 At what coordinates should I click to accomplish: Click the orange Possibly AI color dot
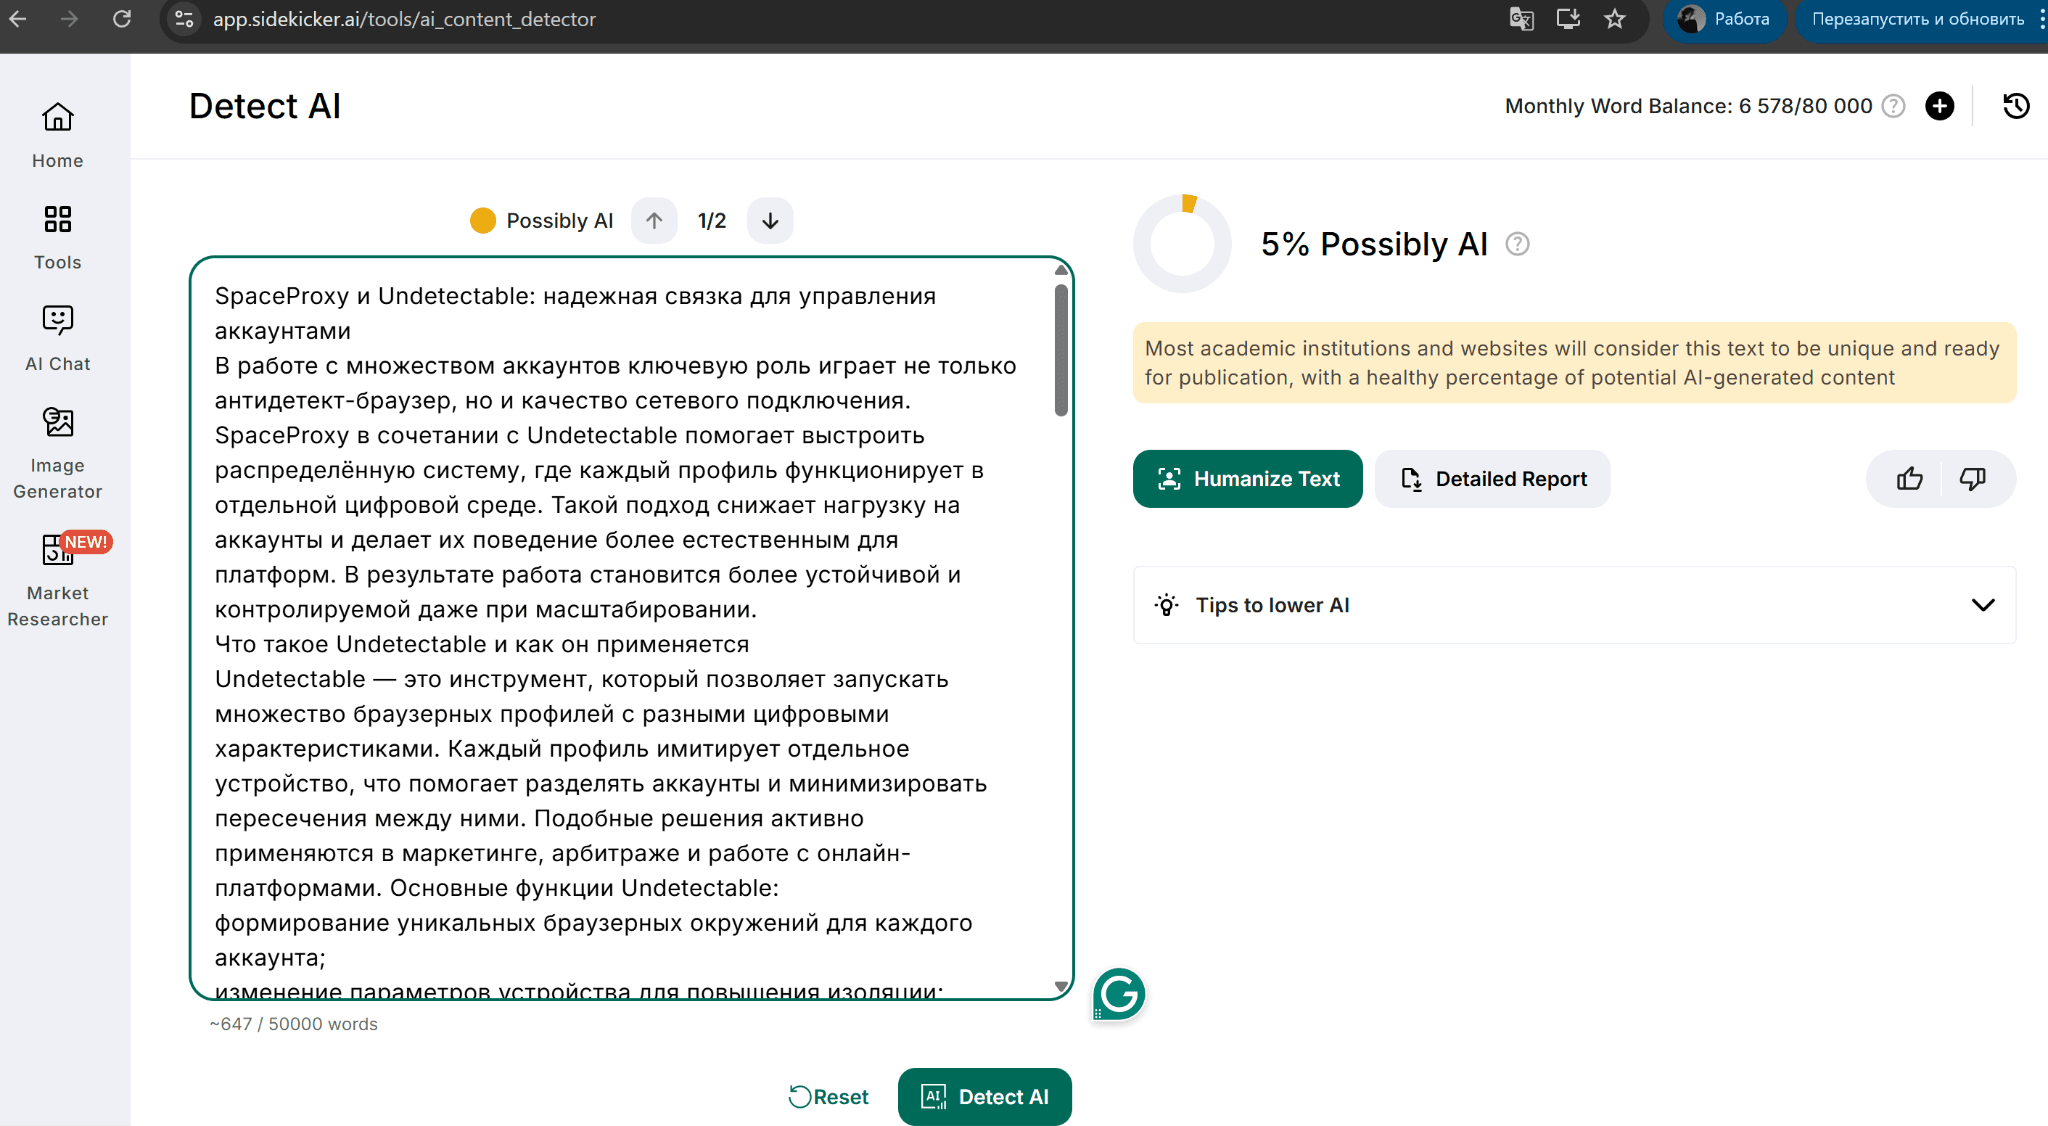(483, 221)
